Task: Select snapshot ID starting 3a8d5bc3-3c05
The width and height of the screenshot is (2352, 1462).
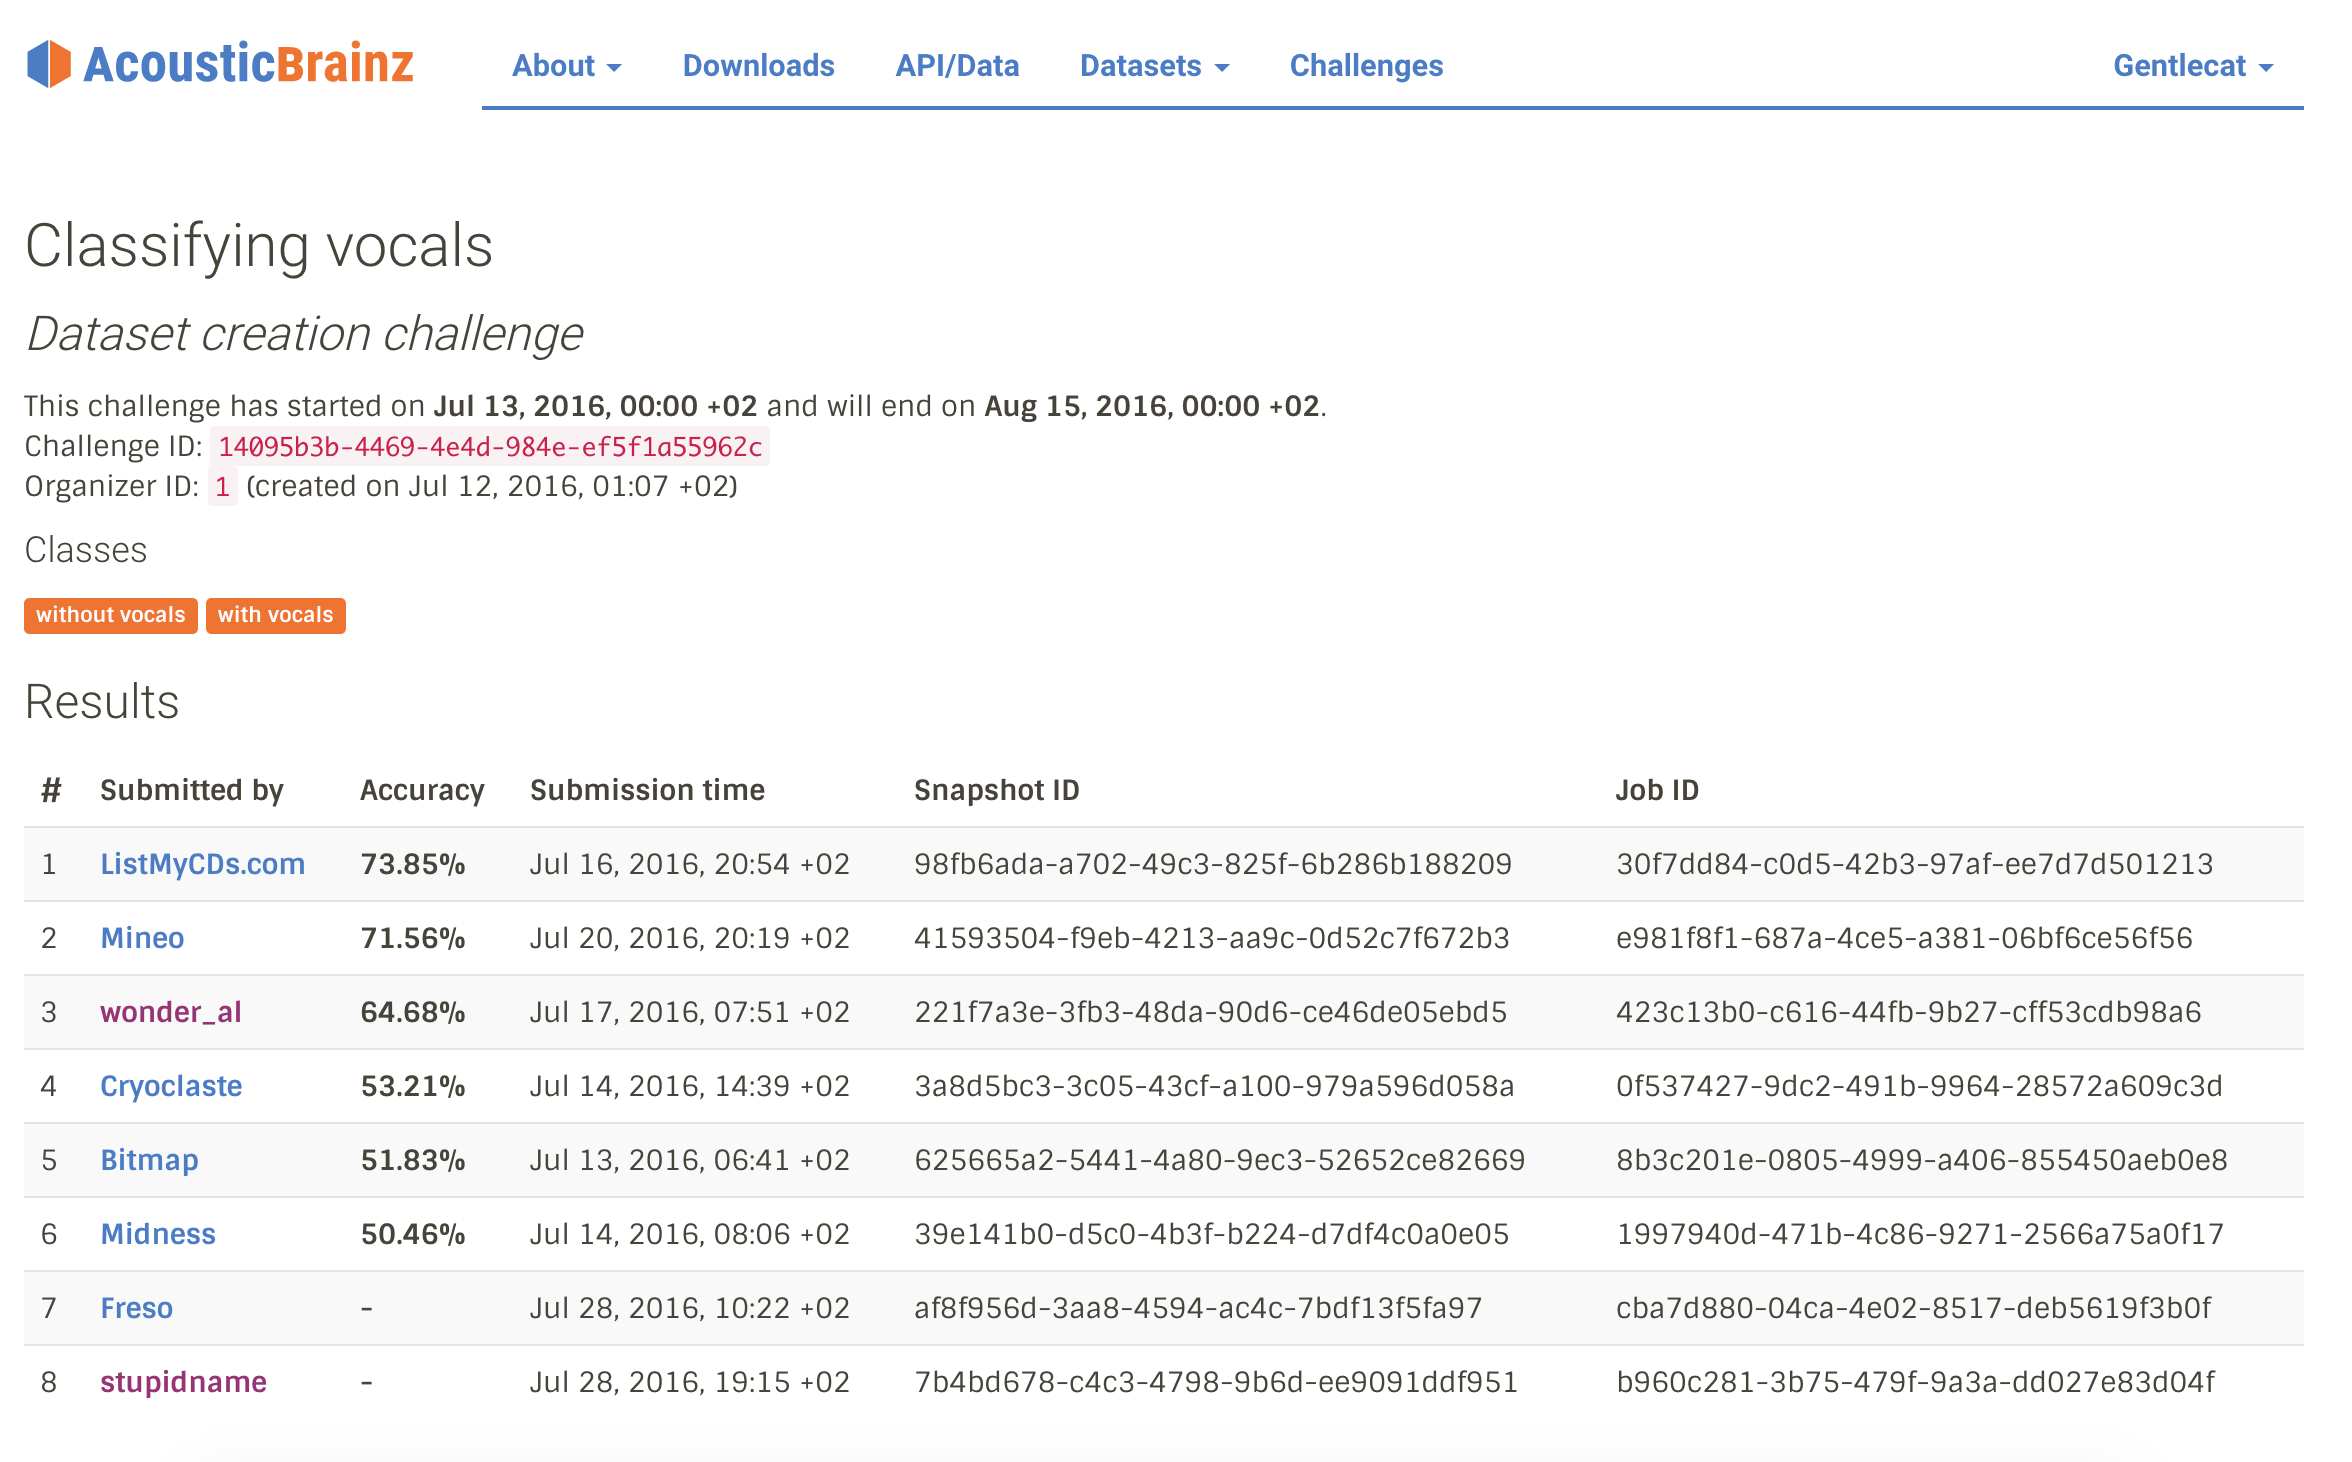Action: tap(1214, 1086)
